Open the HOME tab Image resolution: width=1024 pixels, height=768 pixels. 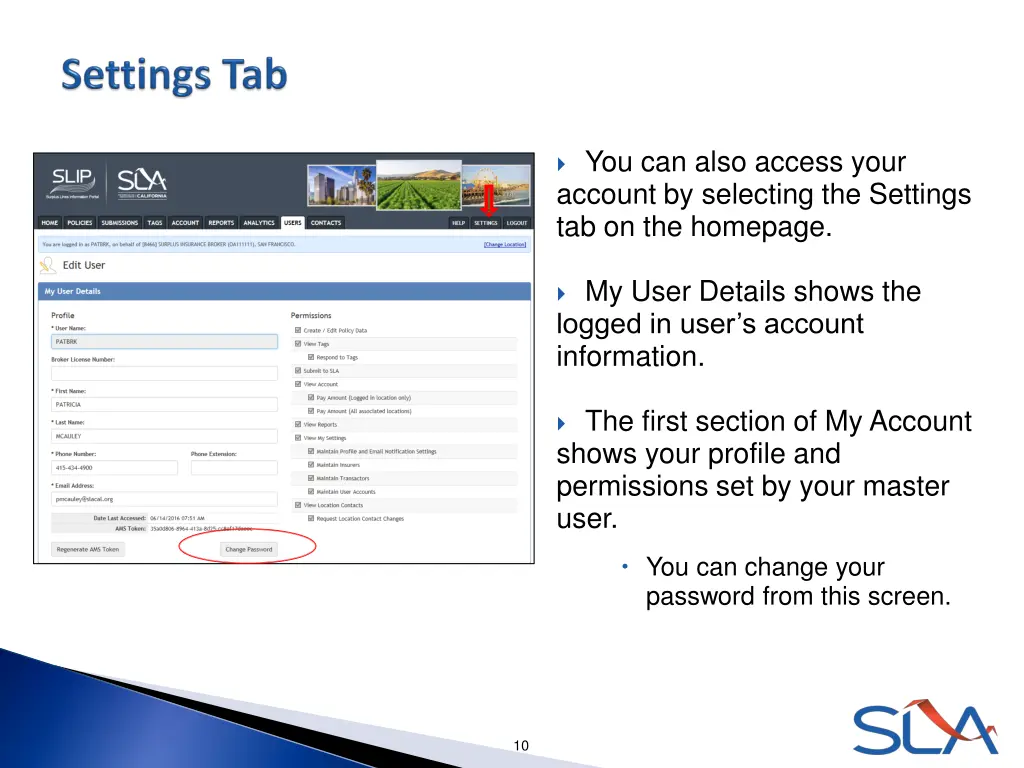50,223
